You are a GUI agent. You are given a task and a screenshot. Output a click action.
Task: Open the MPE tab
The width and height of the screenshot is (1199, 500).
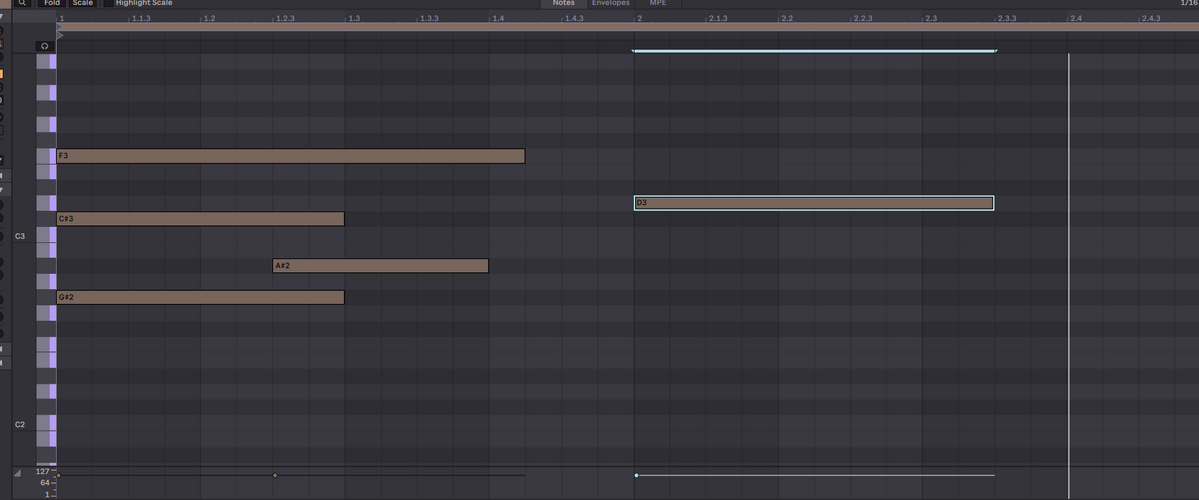coord(658,3)
